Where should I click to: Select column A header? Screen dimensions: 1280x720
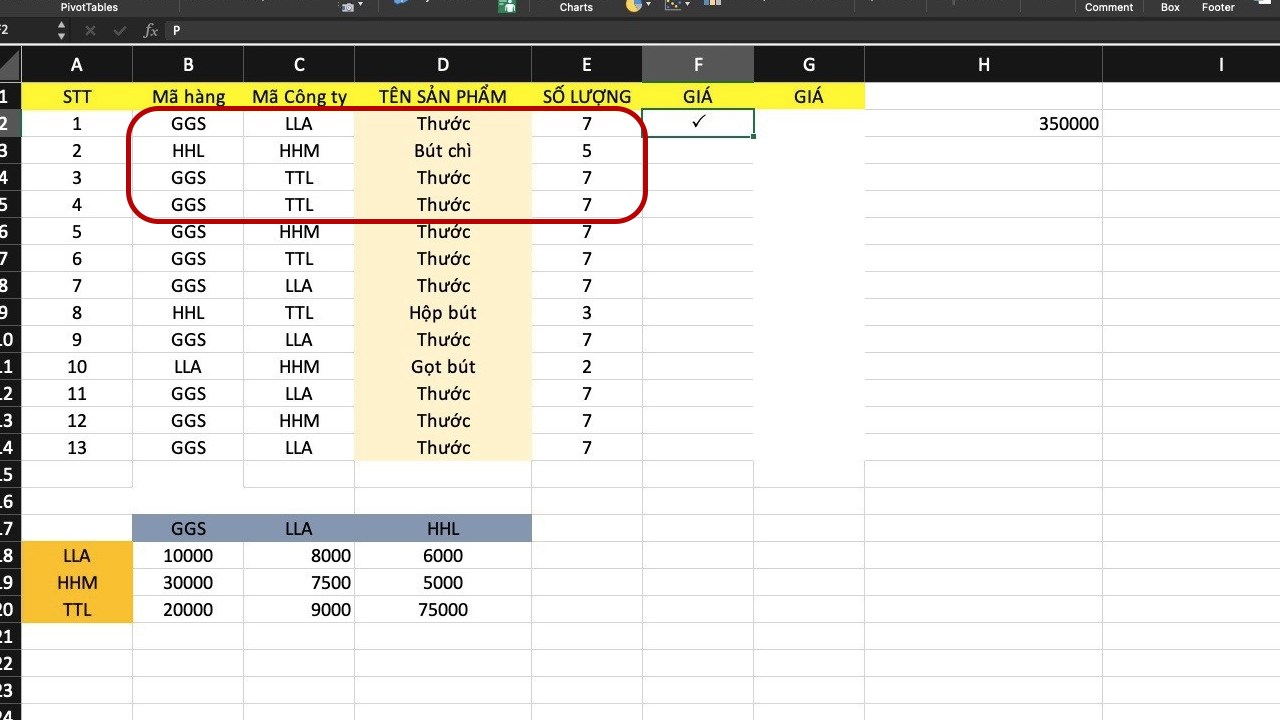point(77,65)
